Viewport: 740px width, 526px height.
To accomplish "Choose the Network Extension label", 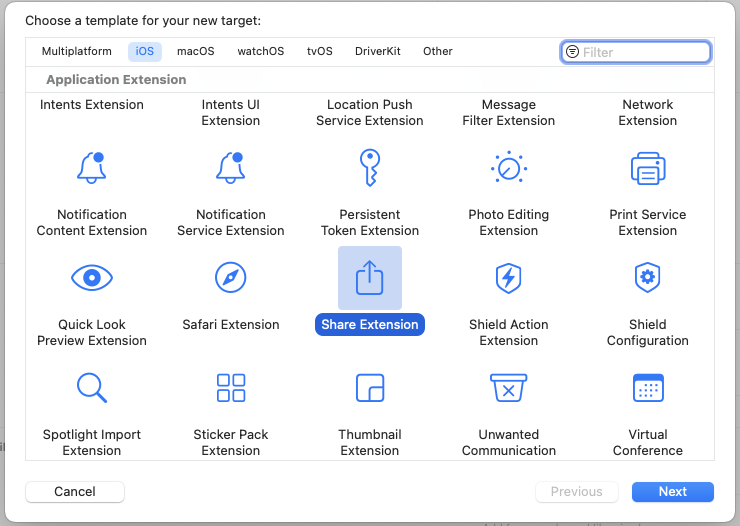I will (648, 113).
